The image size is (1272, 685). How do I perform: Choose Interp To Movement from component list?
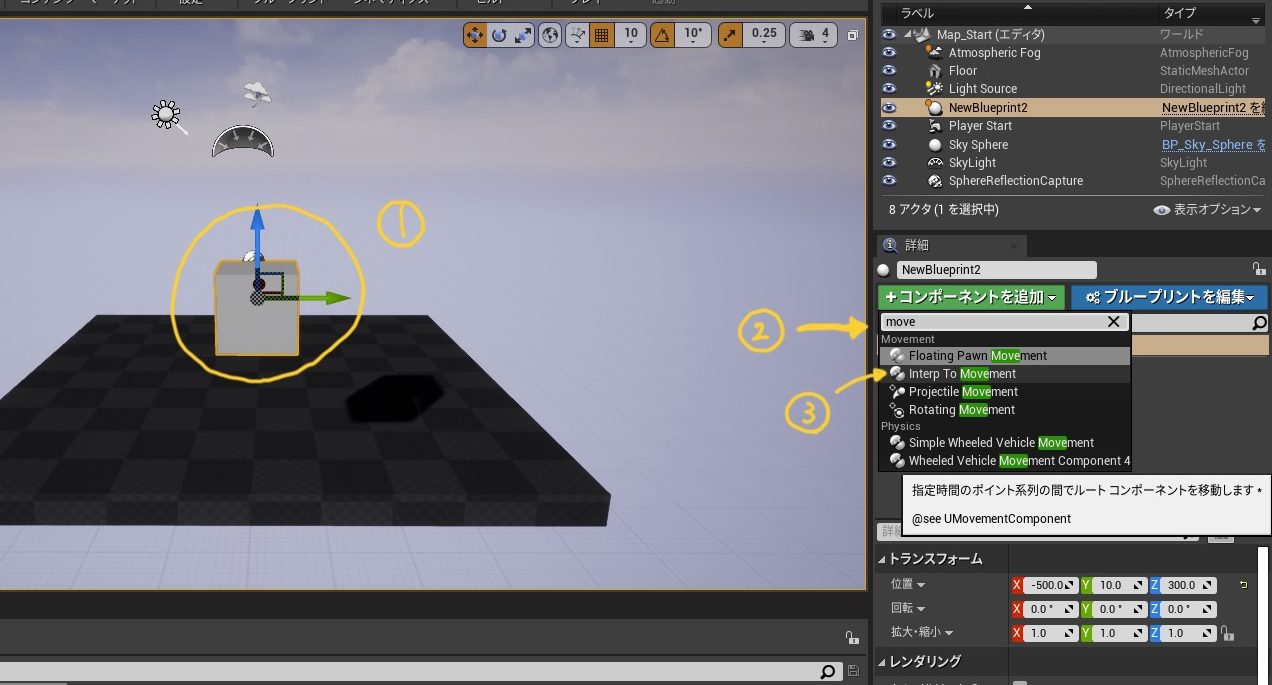[x=961, y=374]
